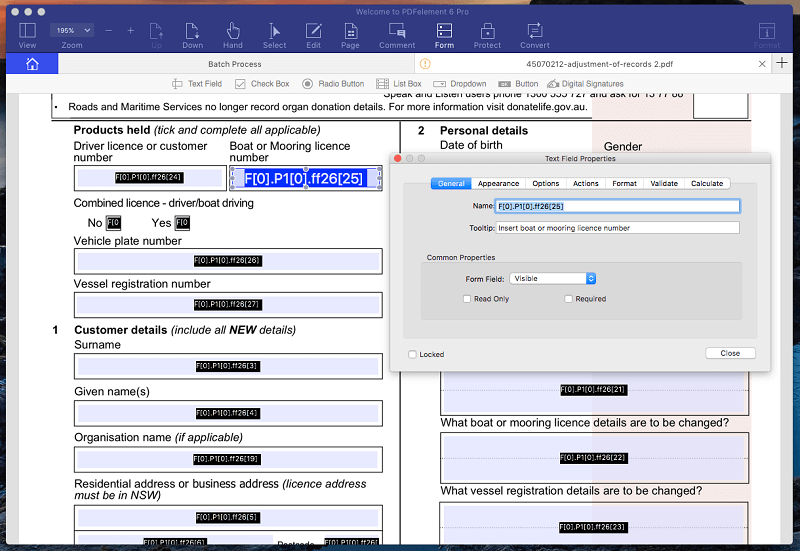Open the Appearance tab
Image resolution: width=800 pixels, height=551 pixels.
pos(498,184)
